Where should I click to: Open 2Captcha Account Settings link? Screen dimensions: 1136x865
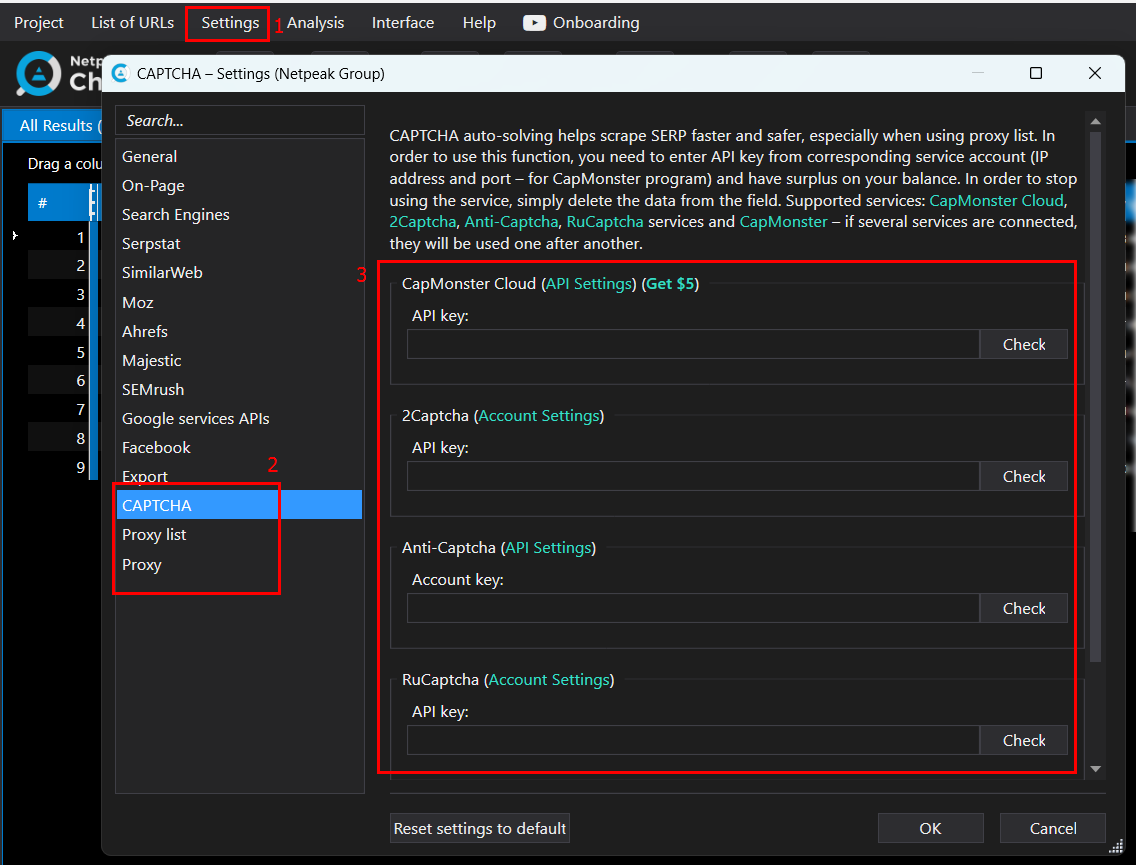539,415
